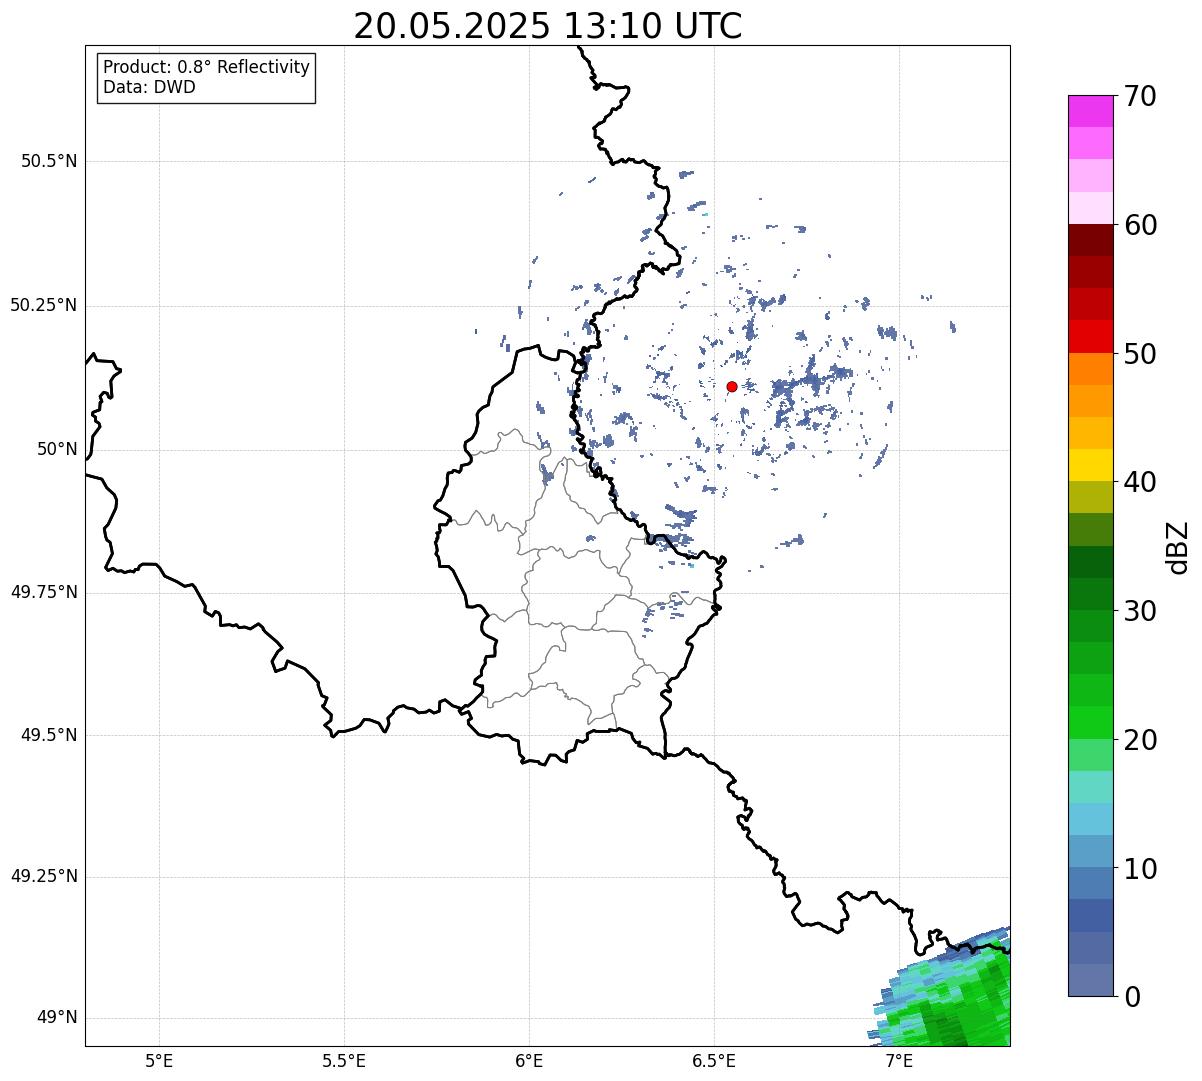The image size is (1202, 1081).
Task: Click the colorbar tick label 20
Action: 1140,740
